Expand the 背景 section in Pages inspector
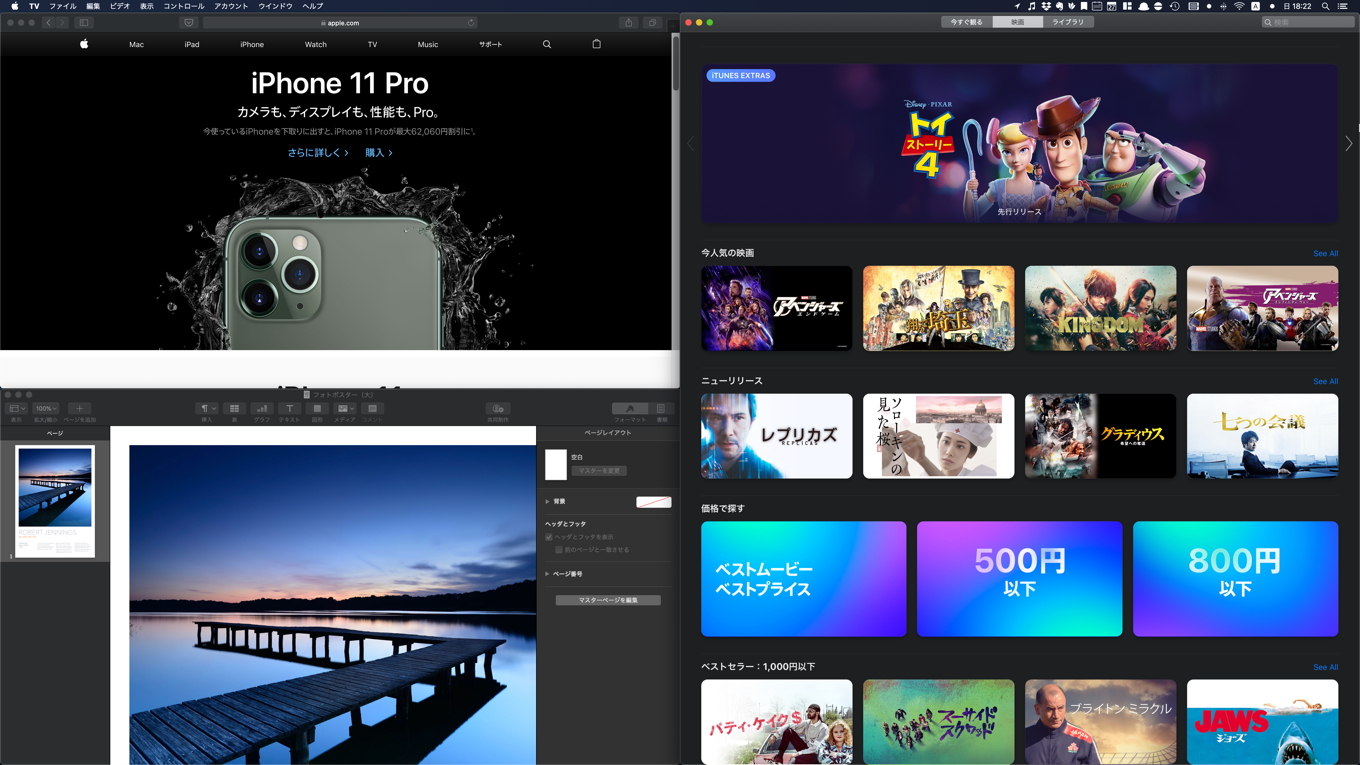Image resolution: width=1360 pixels, height=765 pixels. pyautogui.click(x=547, y=501)
